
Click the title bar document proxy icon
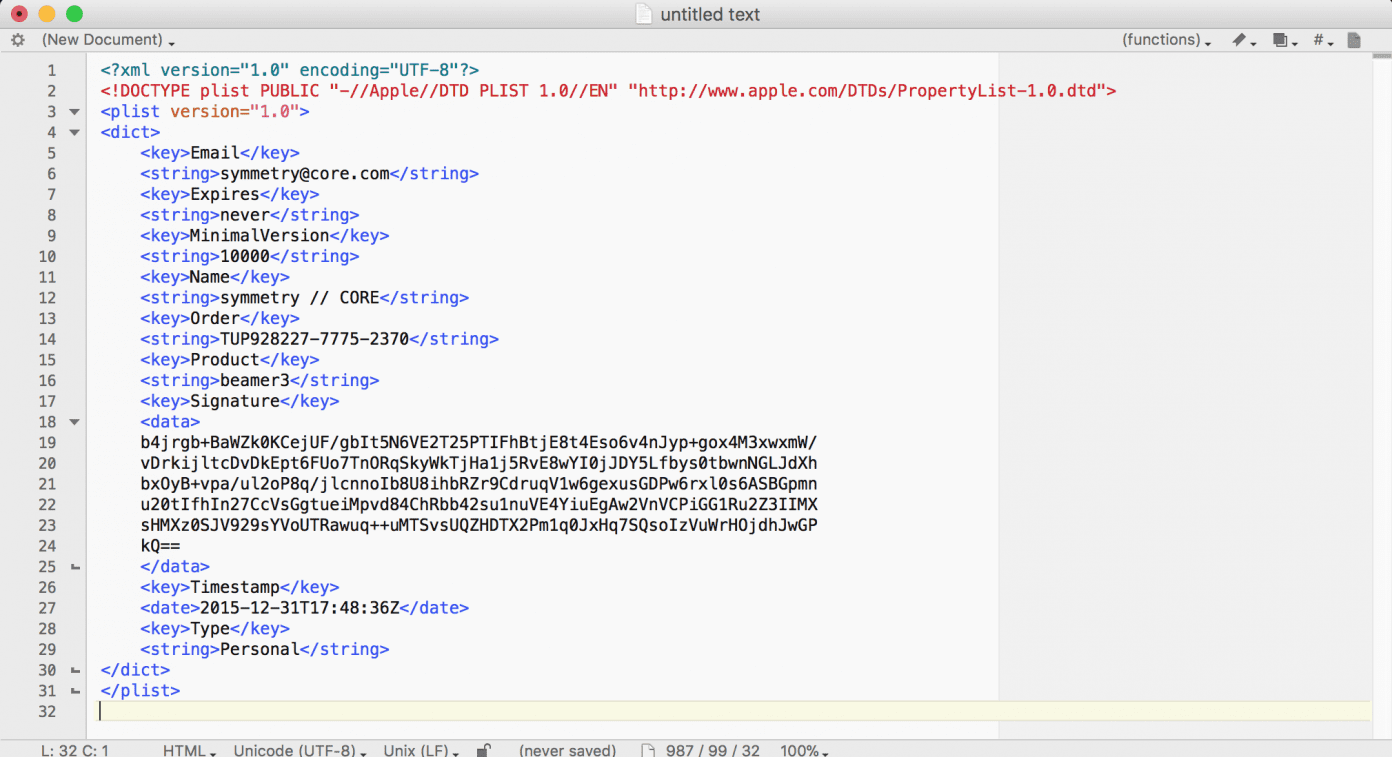click(x=643, y=14)
